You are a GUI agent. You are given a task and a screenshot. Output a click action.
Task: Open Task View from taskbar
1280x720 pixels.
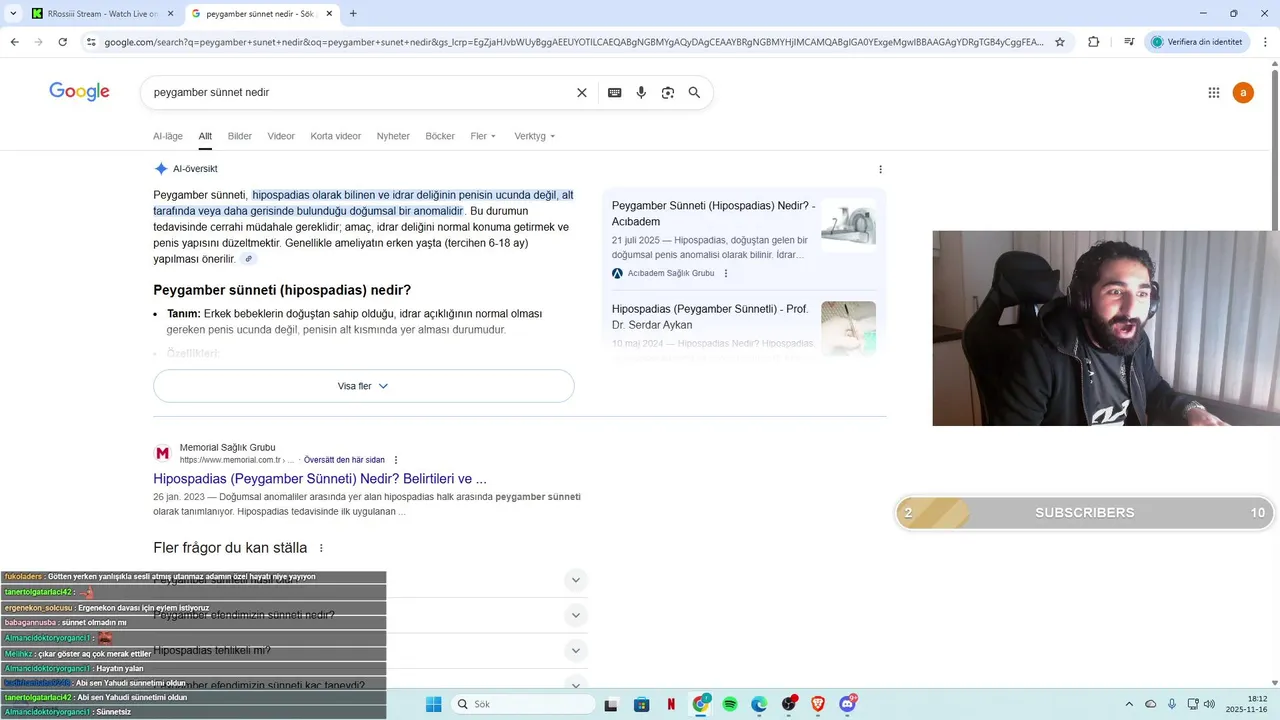(x=612, y=704)
